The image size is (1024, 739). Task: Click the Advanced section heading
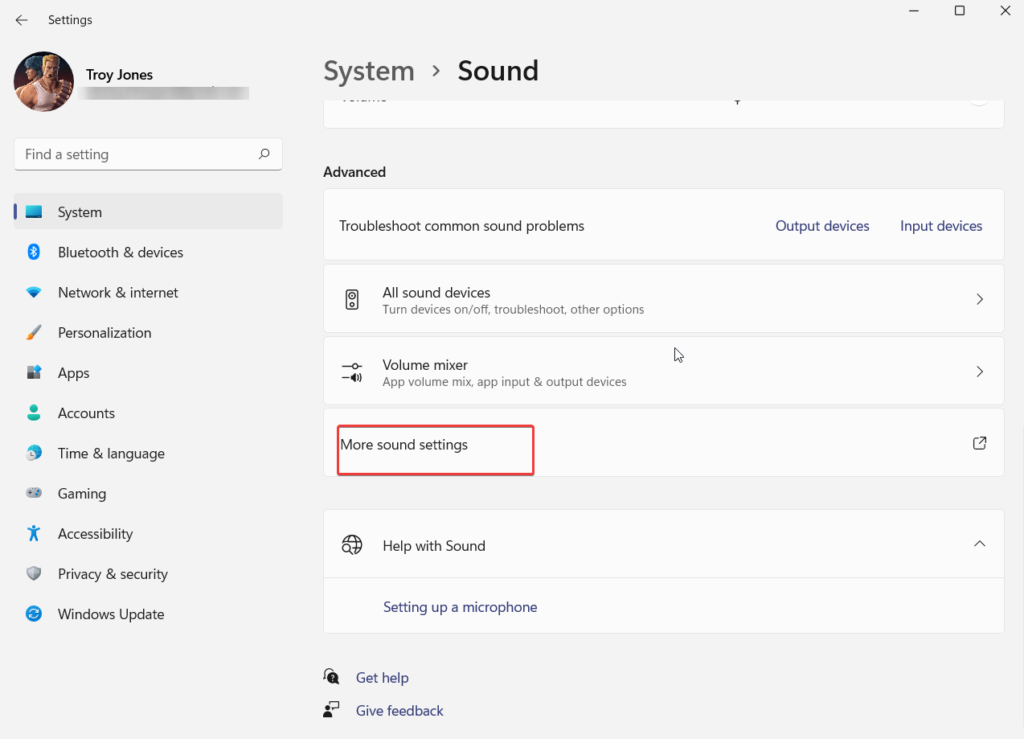(x=355, y=172)
